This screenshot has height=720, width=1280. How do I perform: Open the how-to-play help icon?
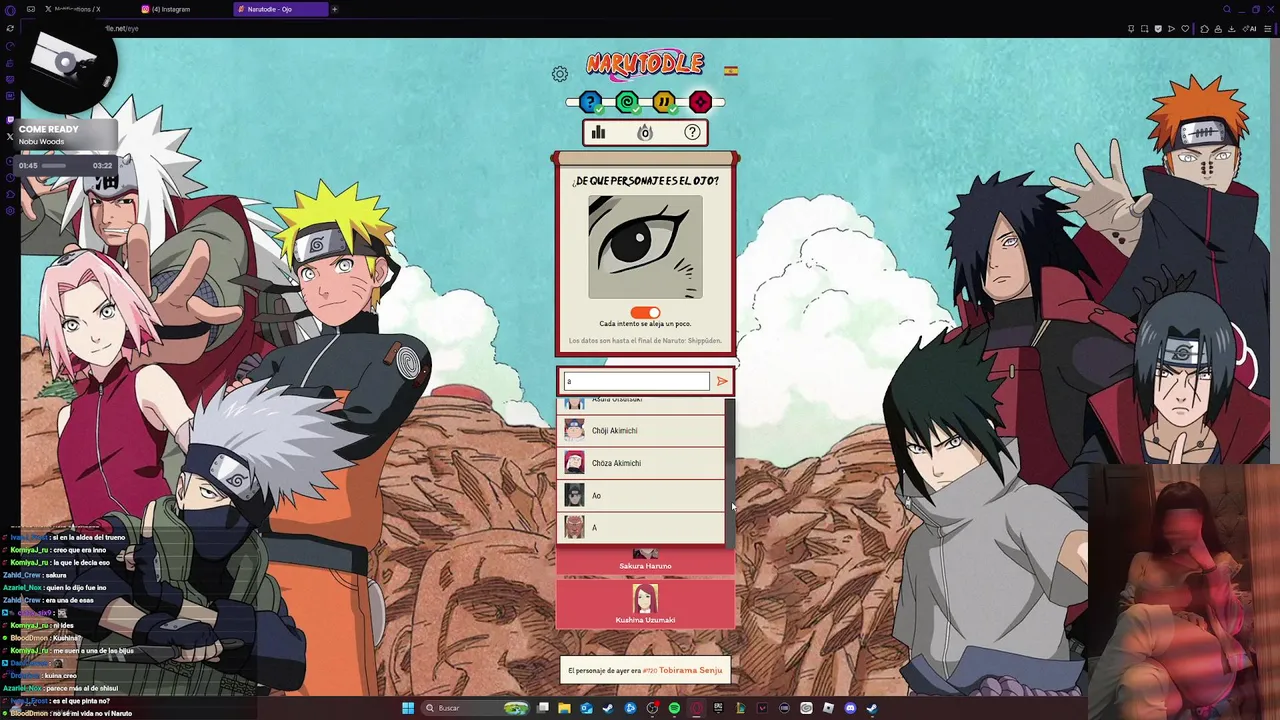[x=692, y=132]
